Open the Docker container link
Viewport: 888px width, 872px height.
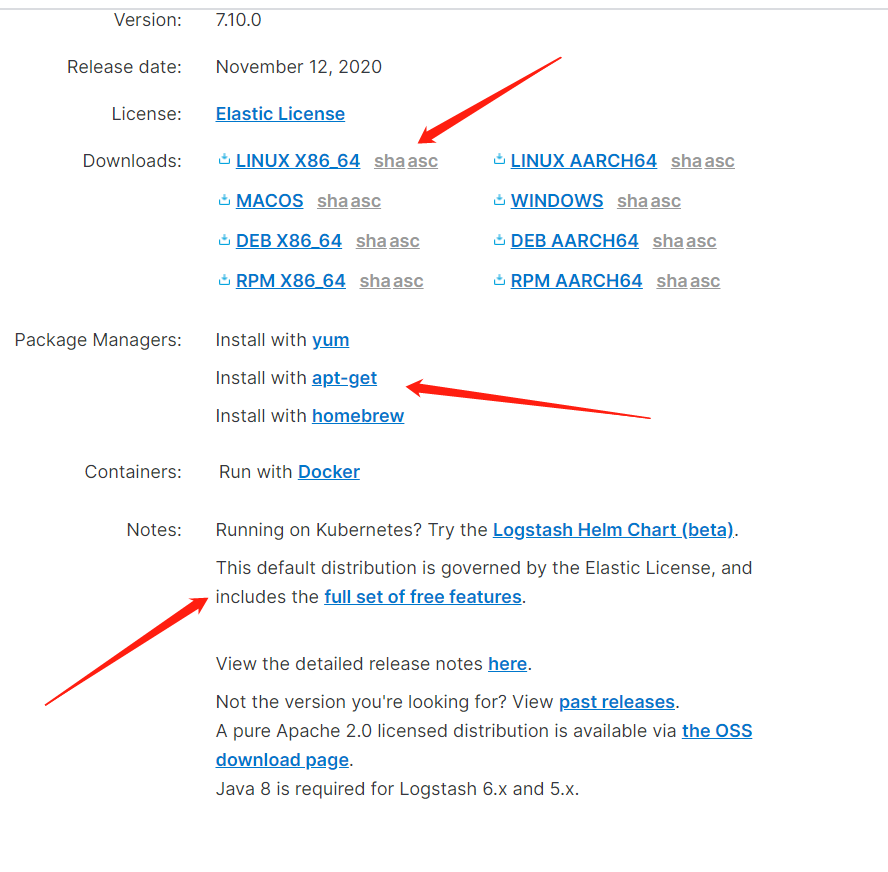[x=328, y=472]
